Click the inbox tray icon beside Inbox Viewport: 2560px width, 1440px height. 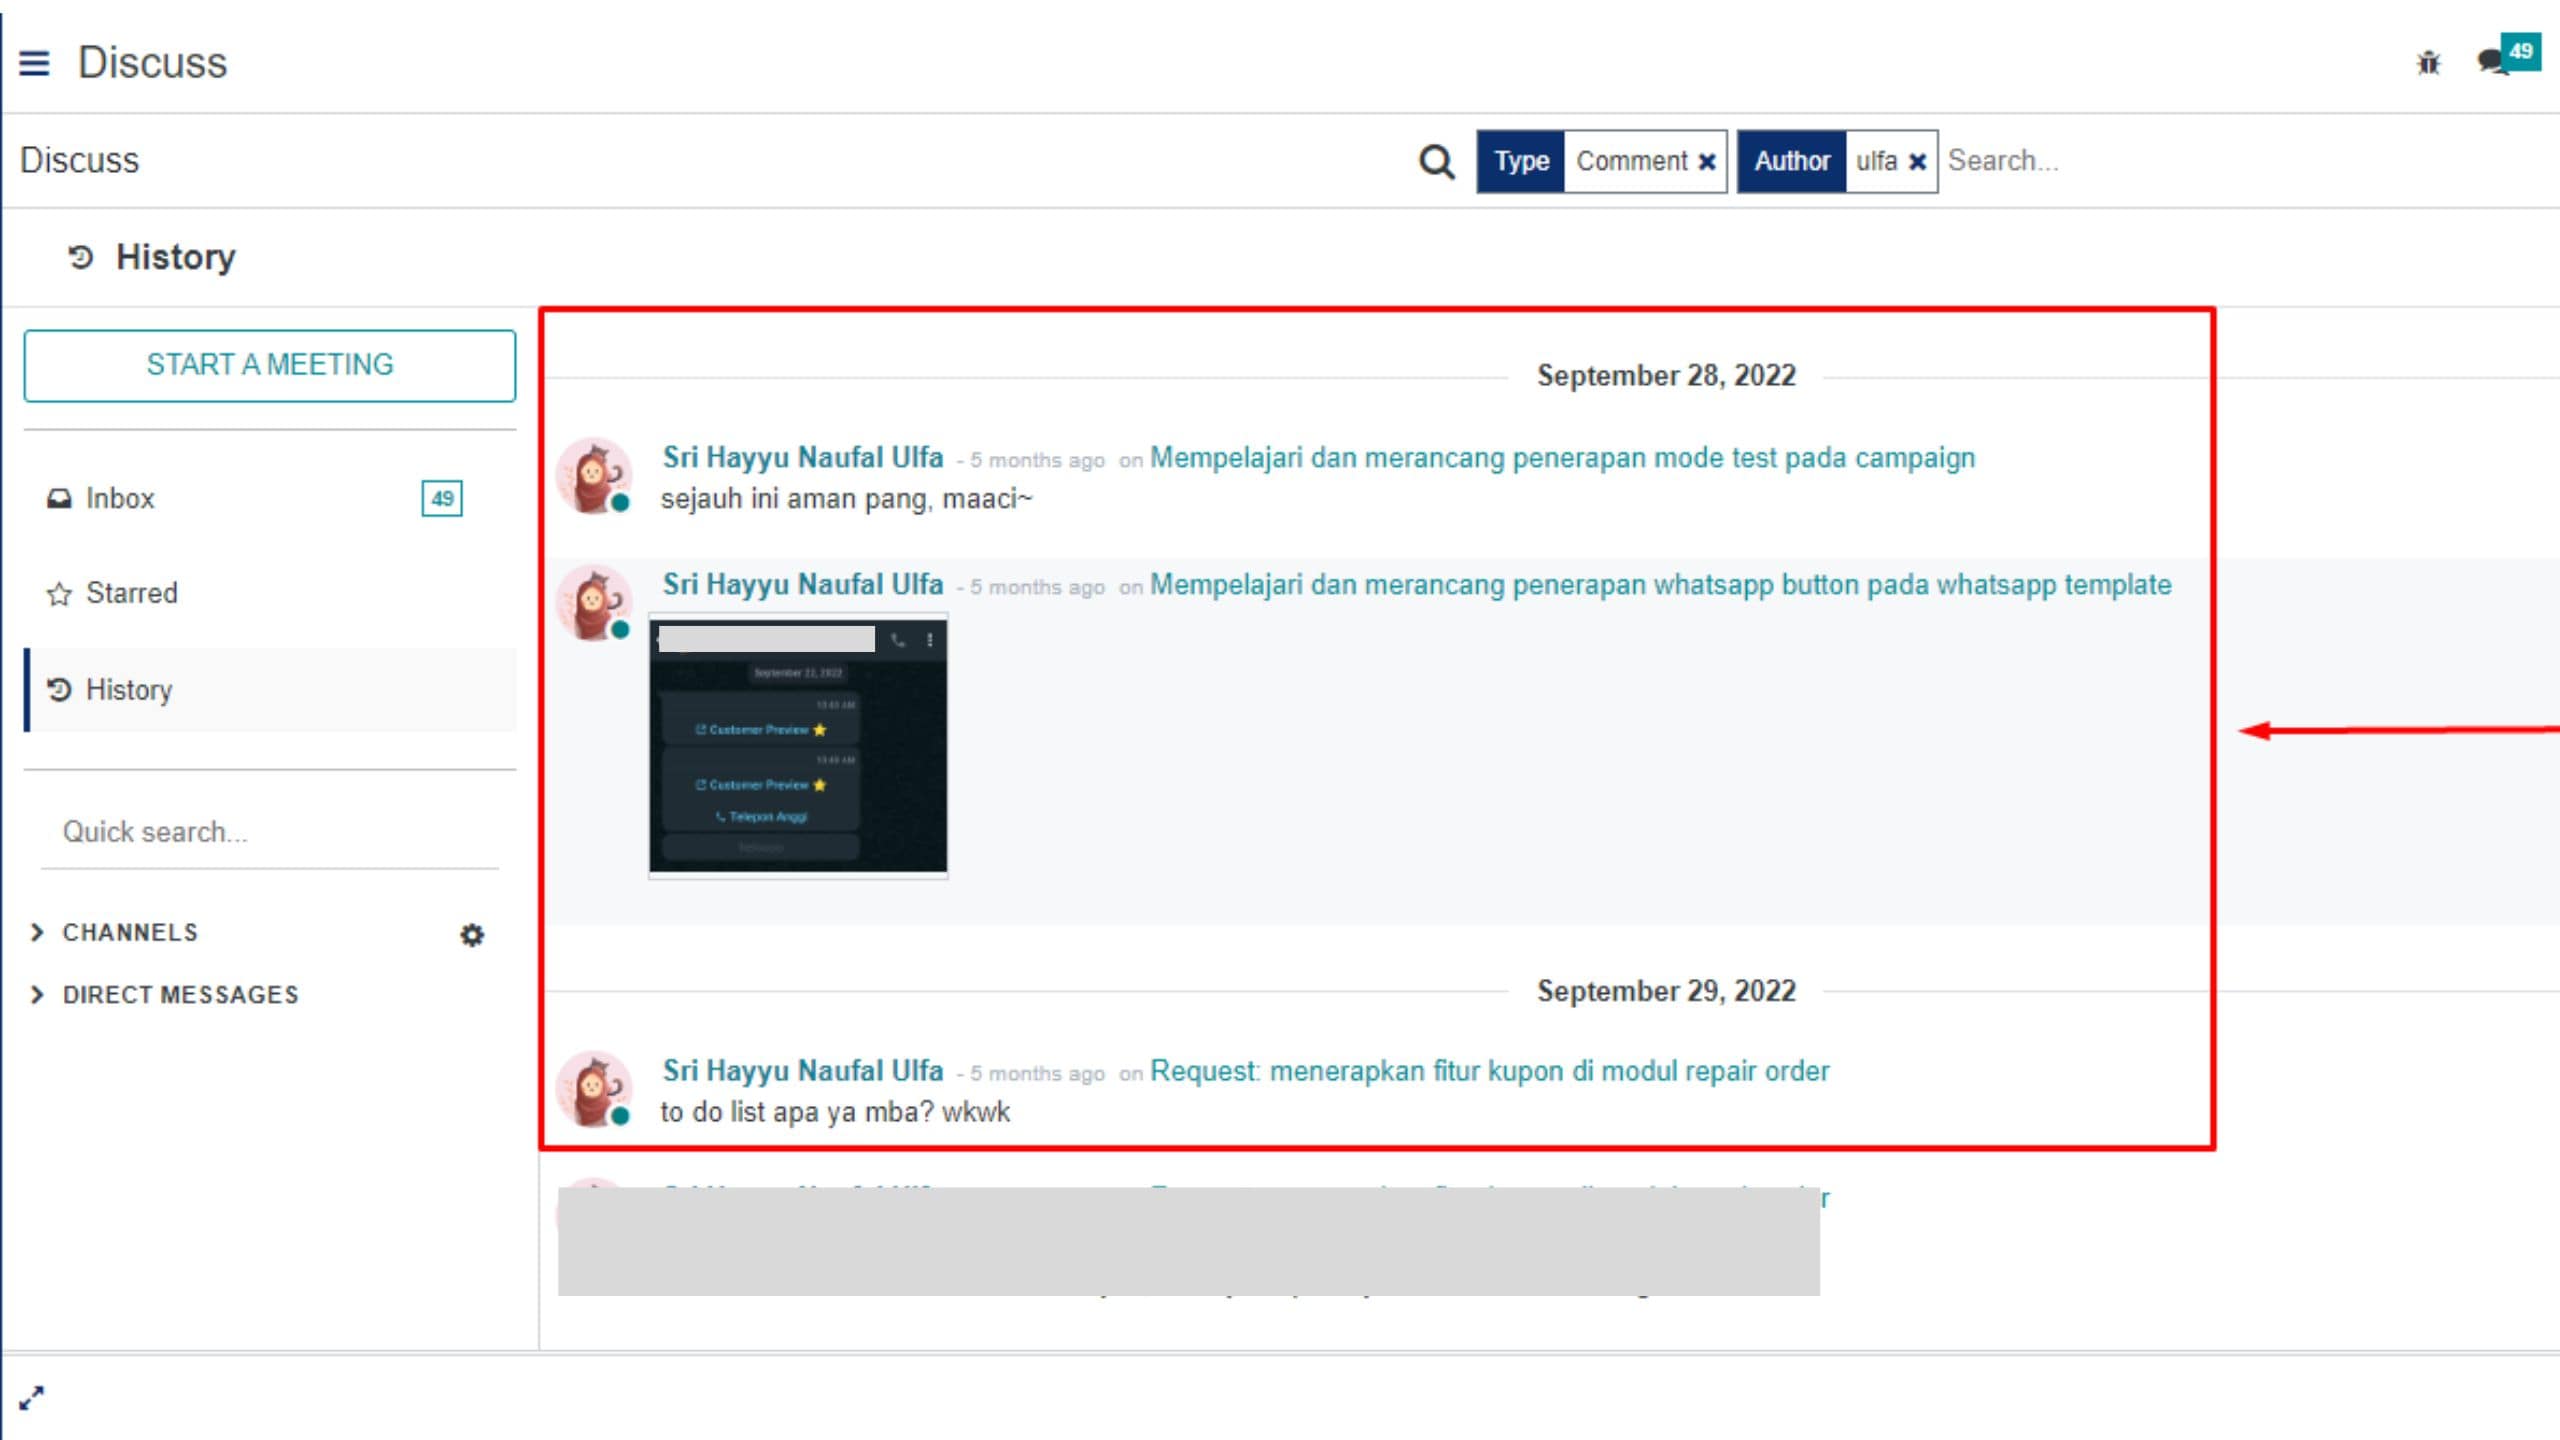coord(59,498)
